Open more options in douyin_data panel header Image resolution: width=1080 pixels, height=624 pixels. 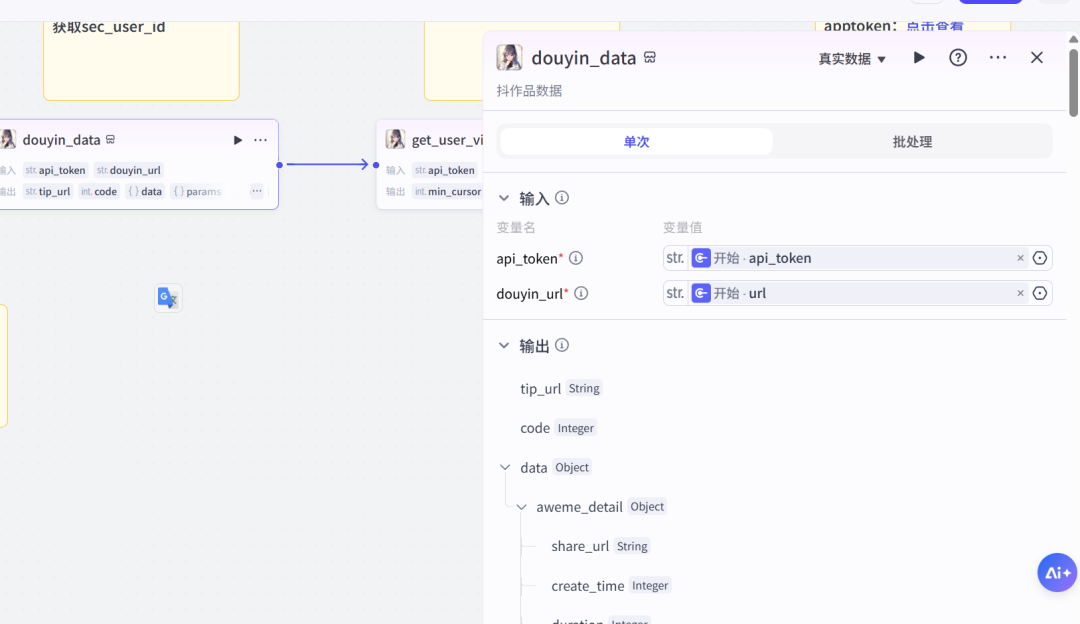tap(997, 58)
